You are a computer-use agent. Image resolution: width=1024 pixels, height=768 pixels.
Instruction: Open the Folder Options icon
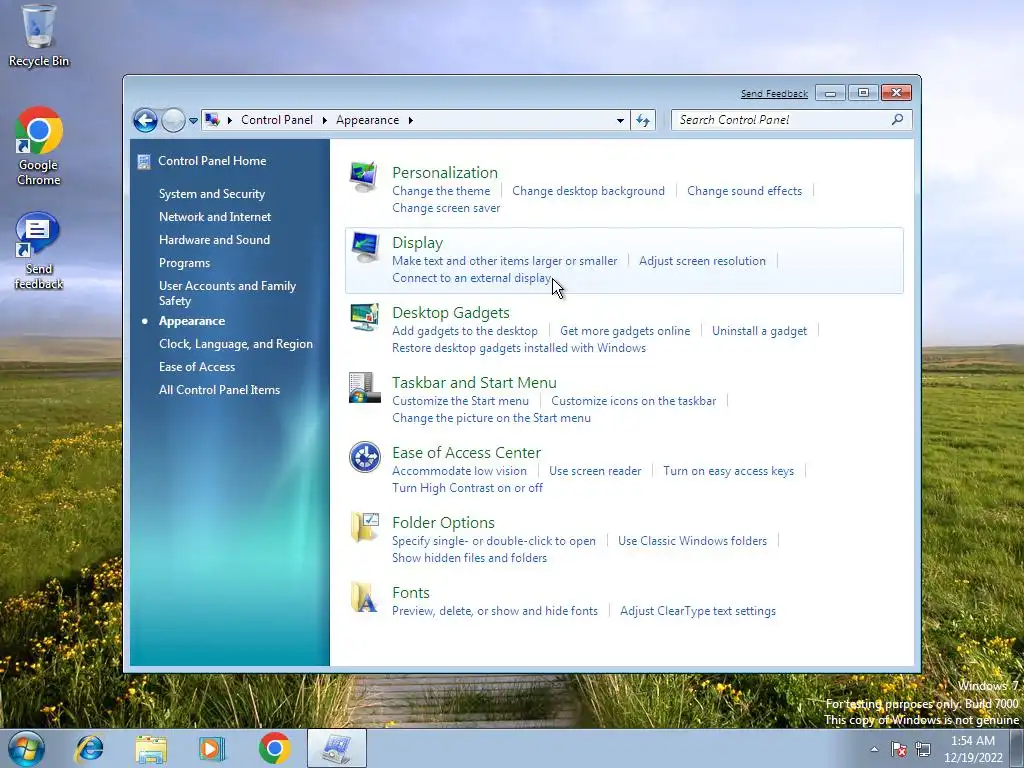(x=364, y=528)
